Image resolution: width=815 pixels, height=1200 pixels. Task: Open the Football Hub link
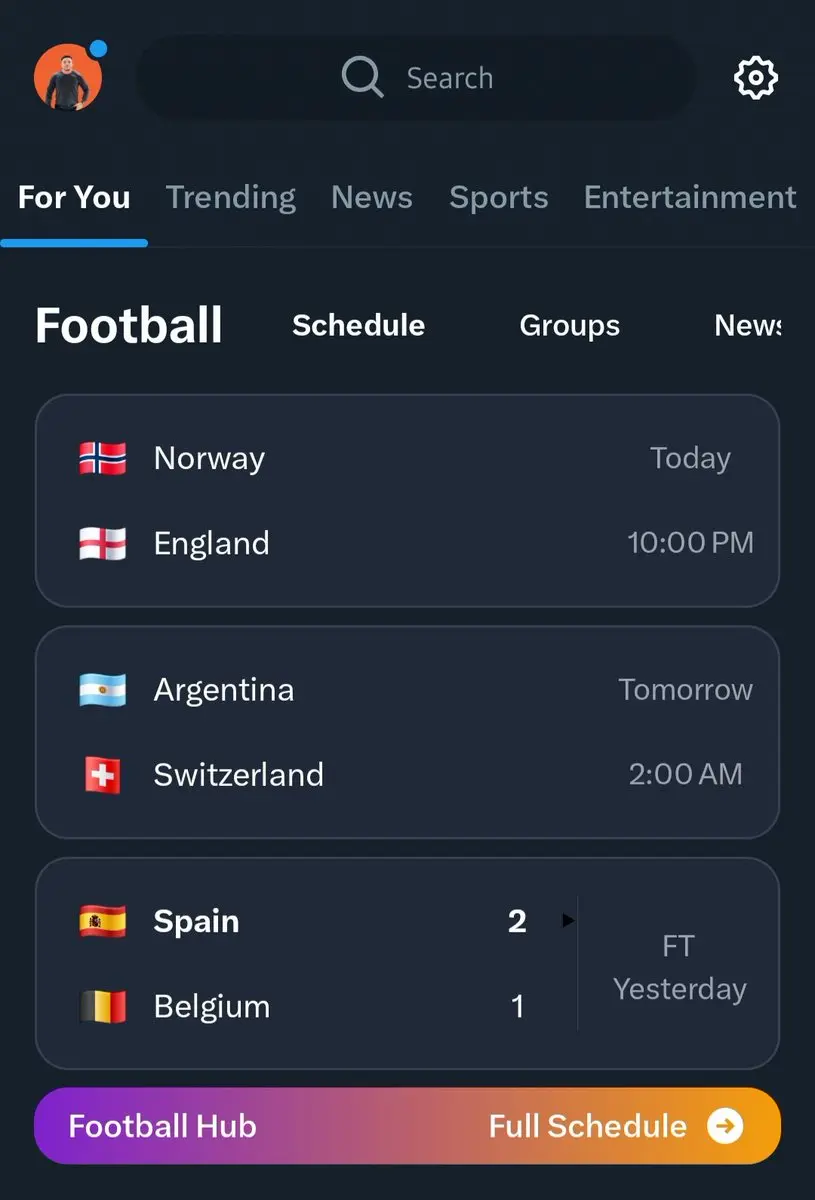163,1127
